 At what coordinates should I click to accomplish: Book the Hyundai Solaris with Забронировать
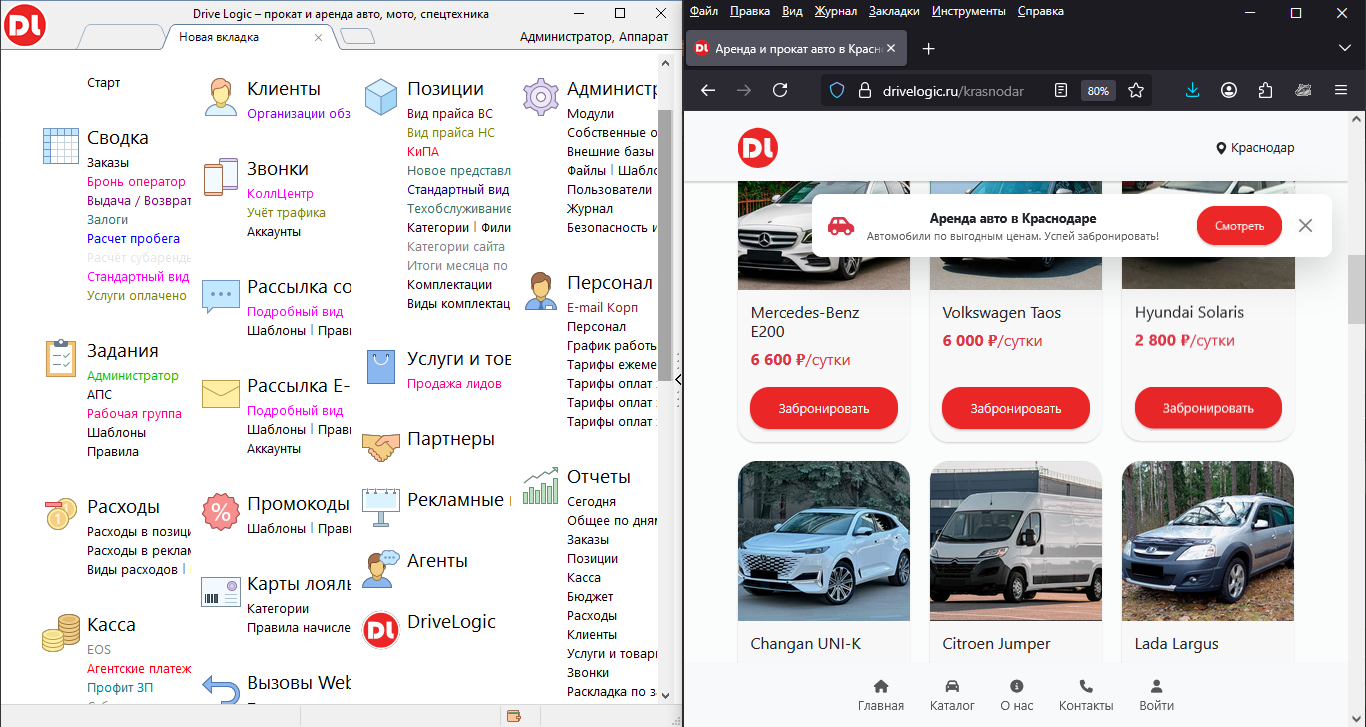tap(1208, 408)
